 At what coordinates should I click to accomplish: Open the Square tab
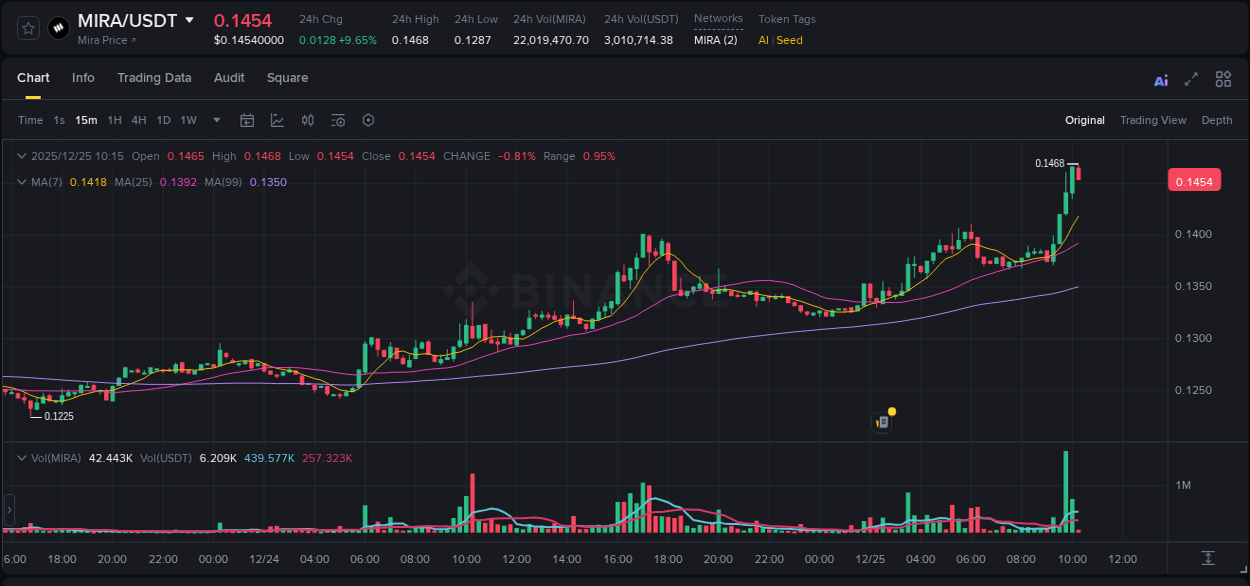(287, 78)
